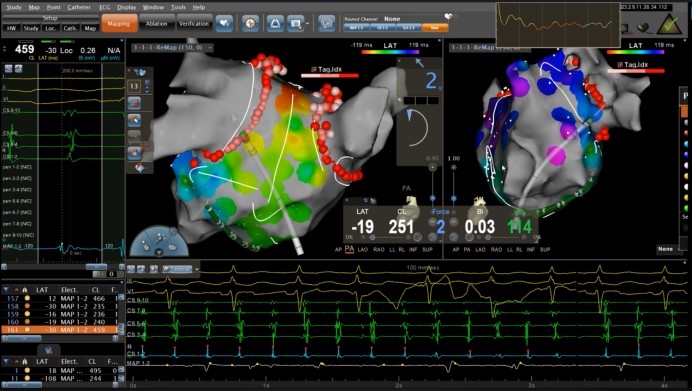Click the green checkmark triangle status icon
The width and height of the screenshot is (692, 391).
[x=669, y=24]
